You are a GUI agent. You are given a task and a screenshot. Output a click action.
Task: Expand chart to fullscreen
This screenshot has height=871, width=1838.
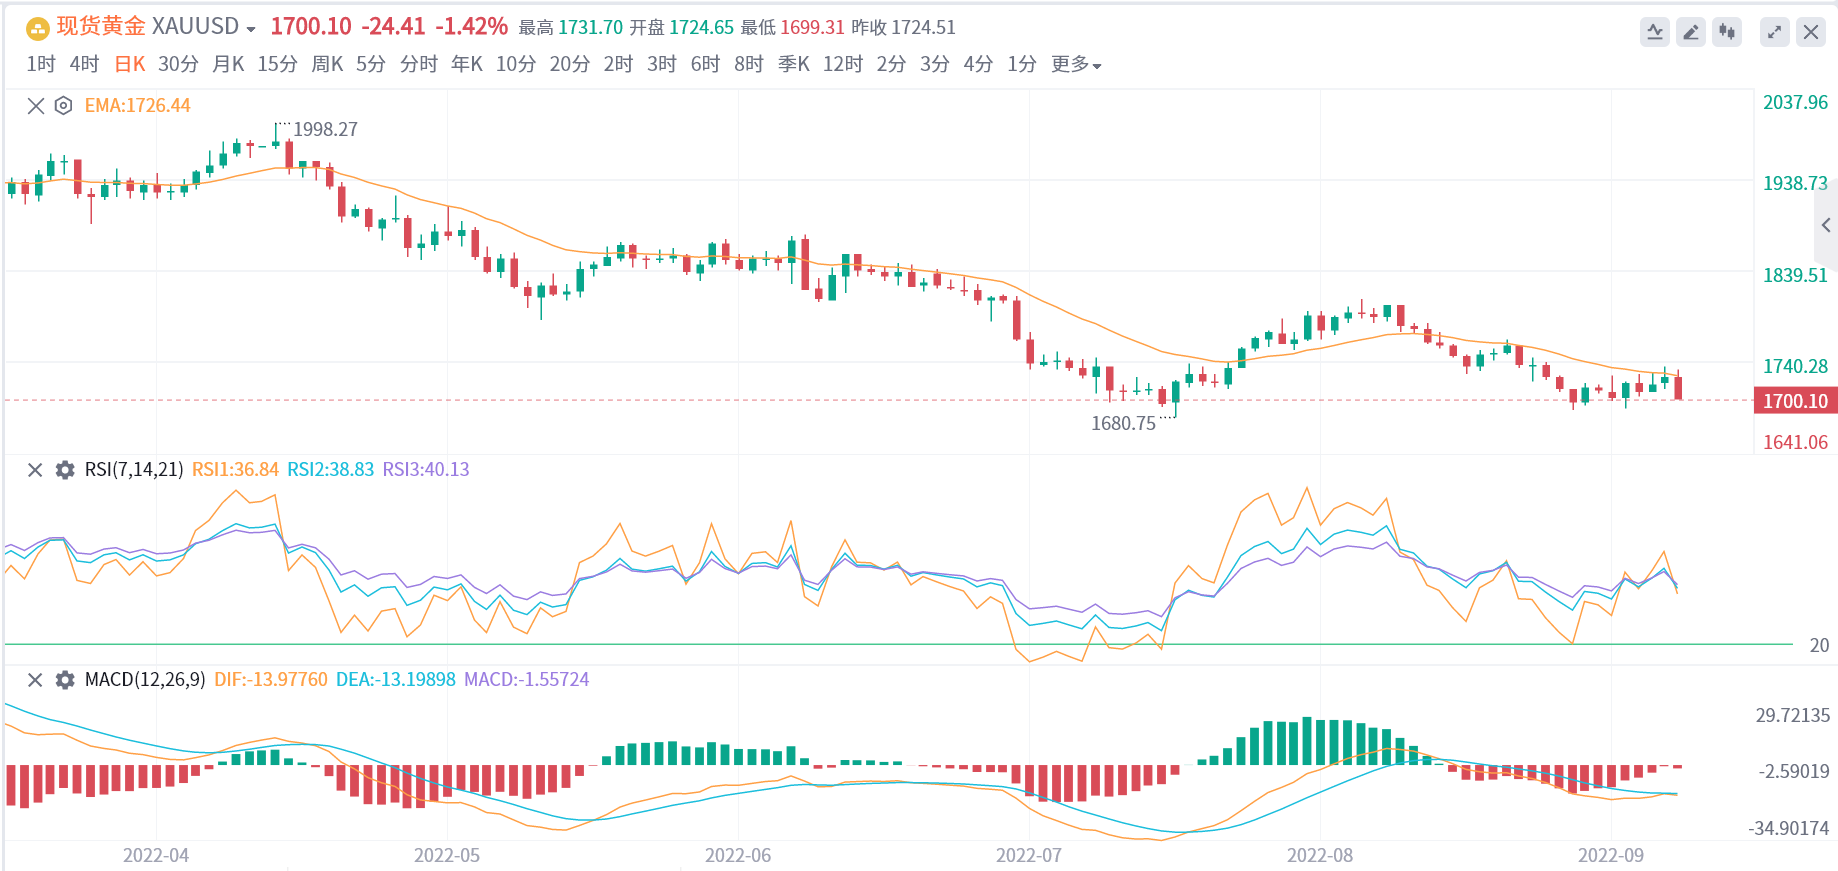coord(1774,32)
